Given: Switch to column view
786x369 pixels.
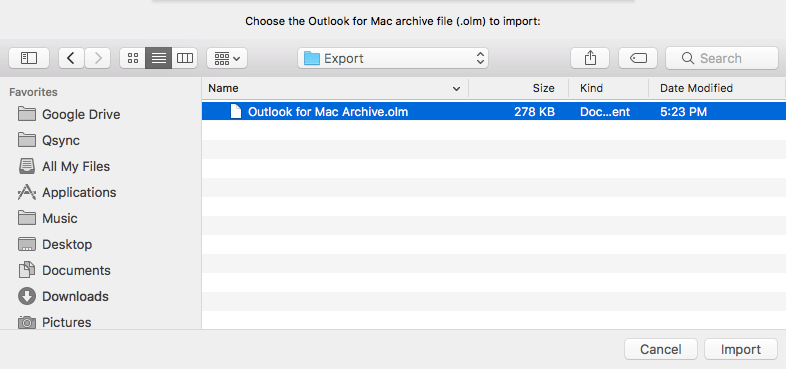Looking at the screenshot, I should [x=184, y=58].
